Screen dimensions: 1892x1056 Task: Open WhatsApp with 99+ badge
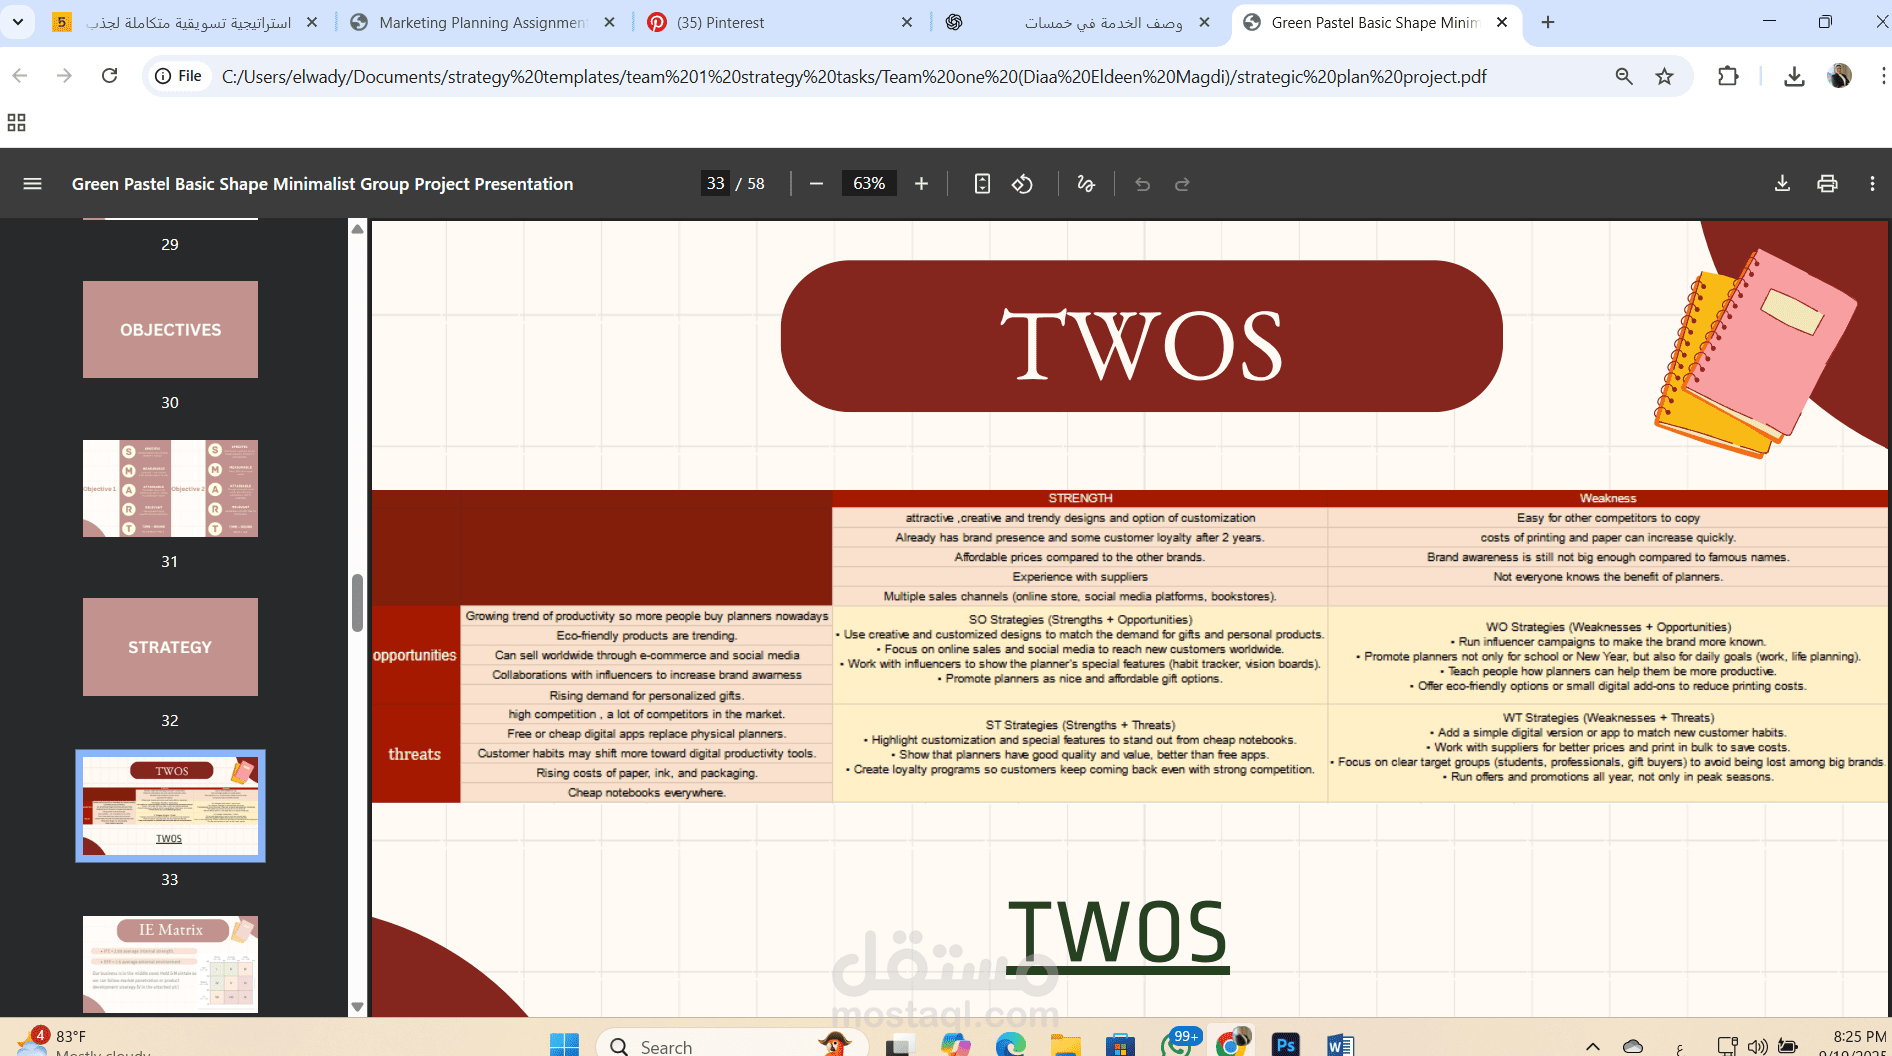click(1178, 1043)
